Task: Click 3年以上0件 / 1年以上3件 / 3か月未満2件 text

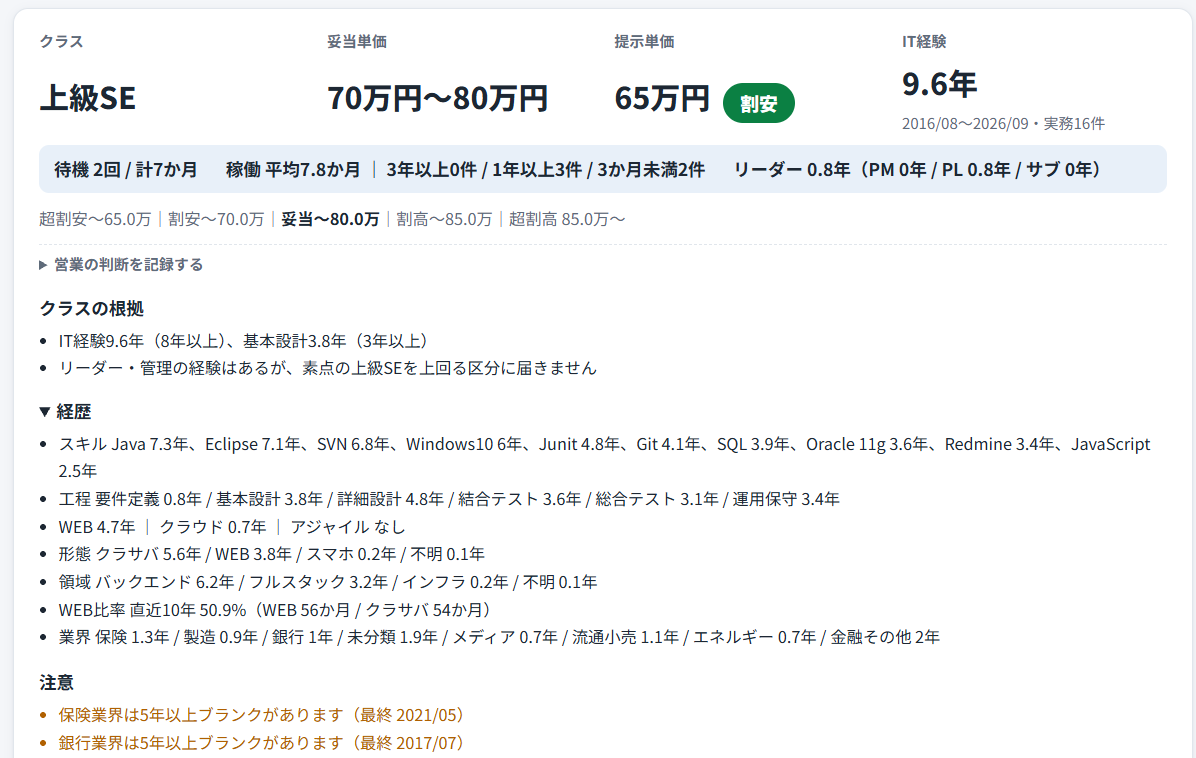Action: 545,169
